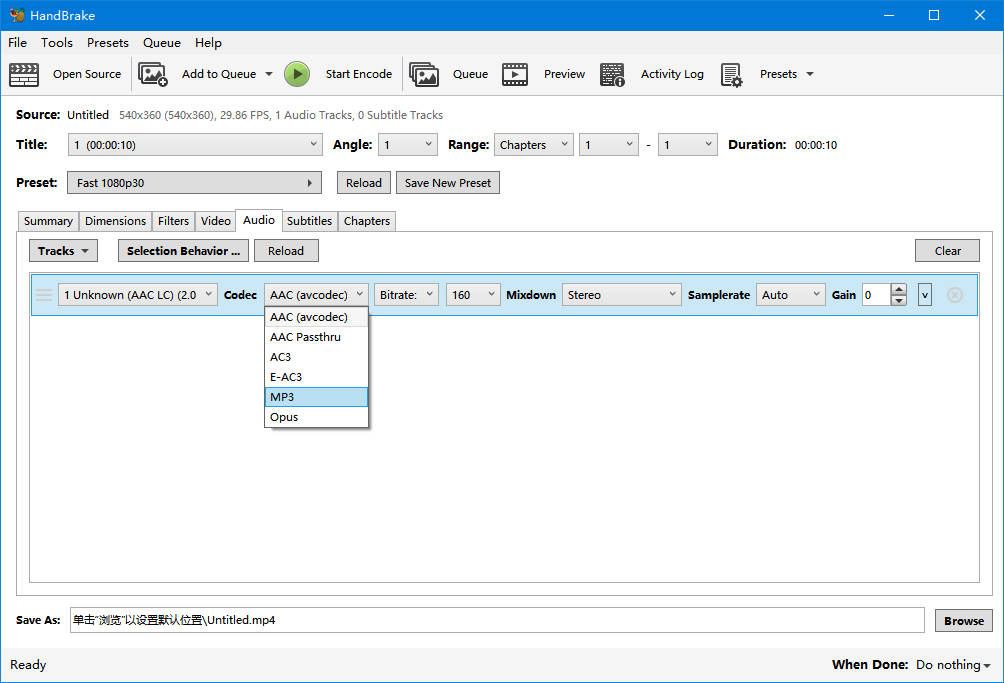Image resolution: width=1004 pixels, height=683 pixels.
Task: Click the Save New Preset button
Action: point(448,183)
